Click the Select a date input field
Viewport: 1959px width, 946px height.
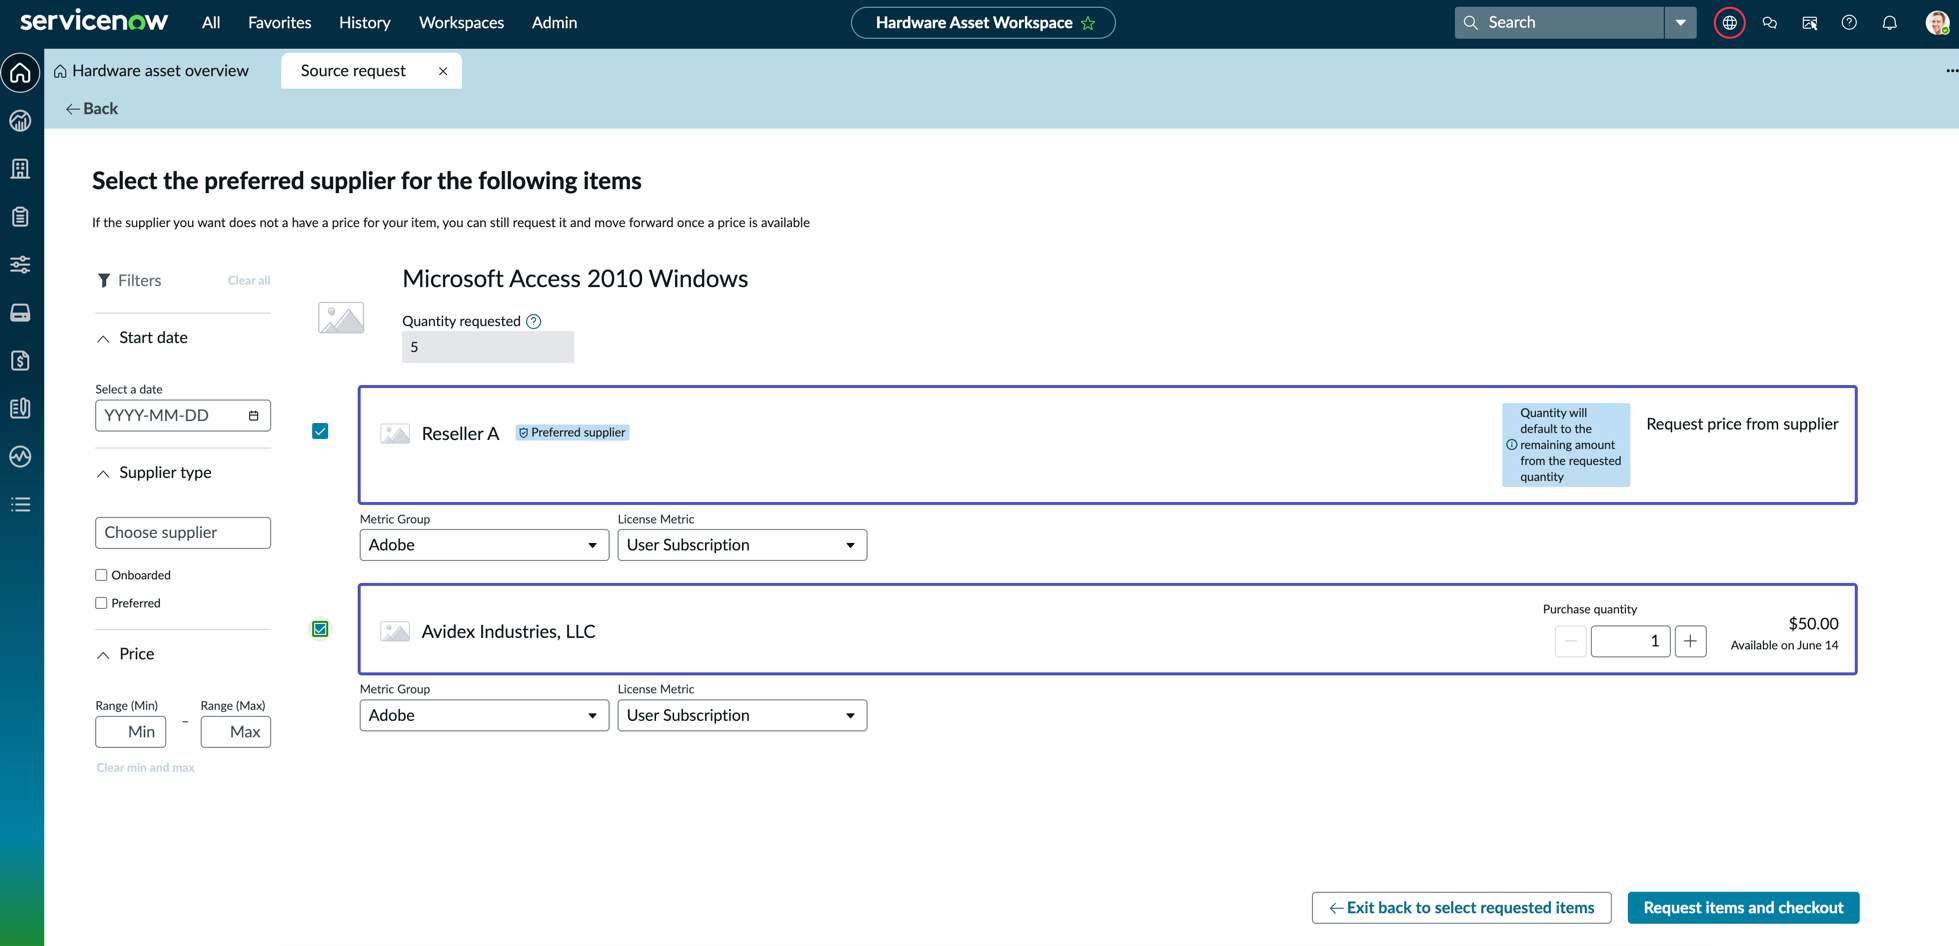pos(183,416)
